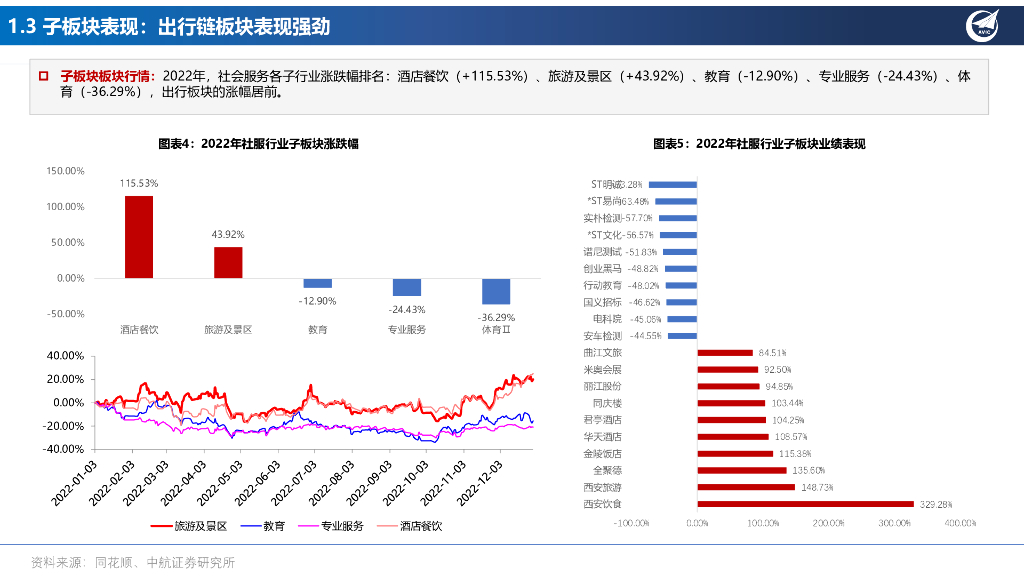Click the 君亭酒店 bar labeled 104.25%
Viewport: 1024px width, 576px height.
coord(731,420)
